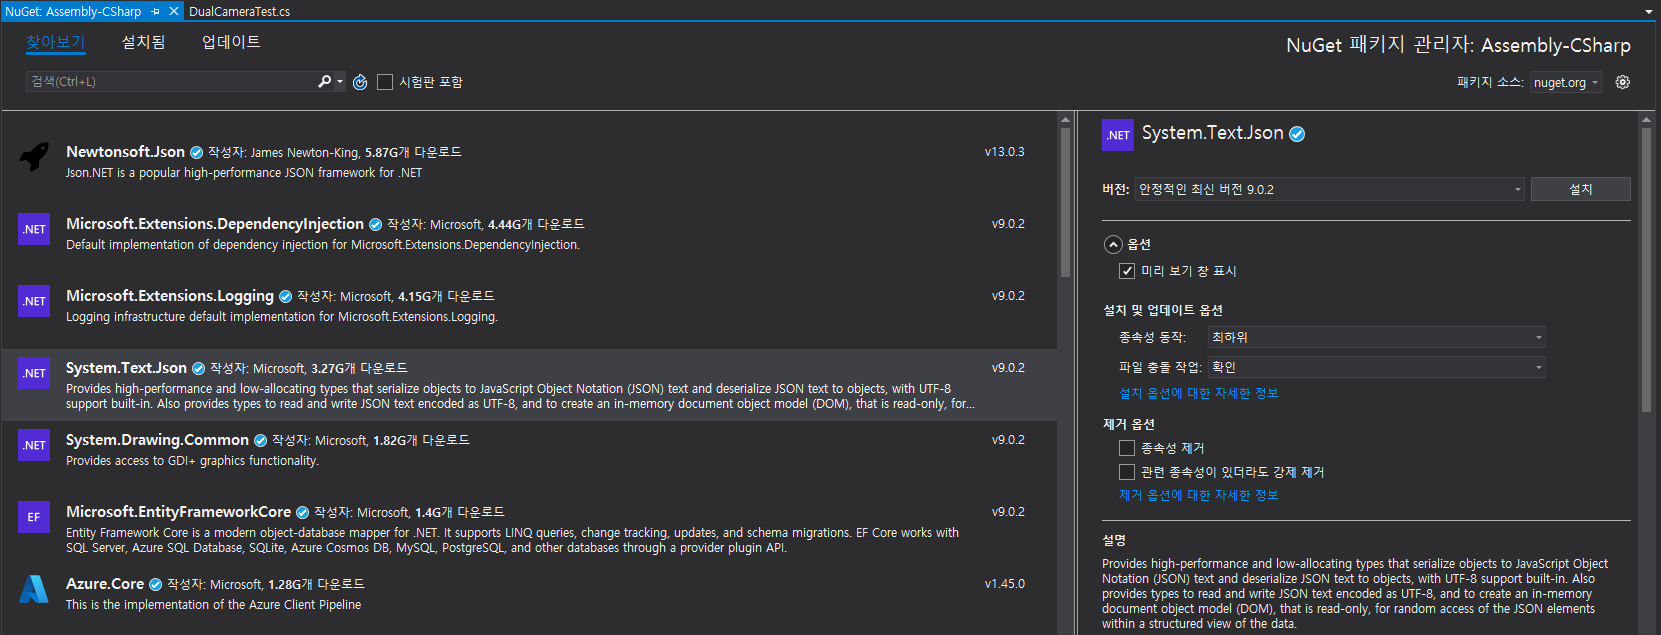Click the Newtonsoft.Json rocket package icon
This screenshot has width=1661, height=635.
(34, 157)
